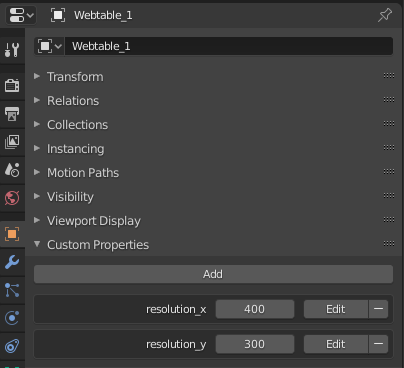404x368 pixels.
Task: Toggle the pin ID icon
Action: click(x=385, y=15)
